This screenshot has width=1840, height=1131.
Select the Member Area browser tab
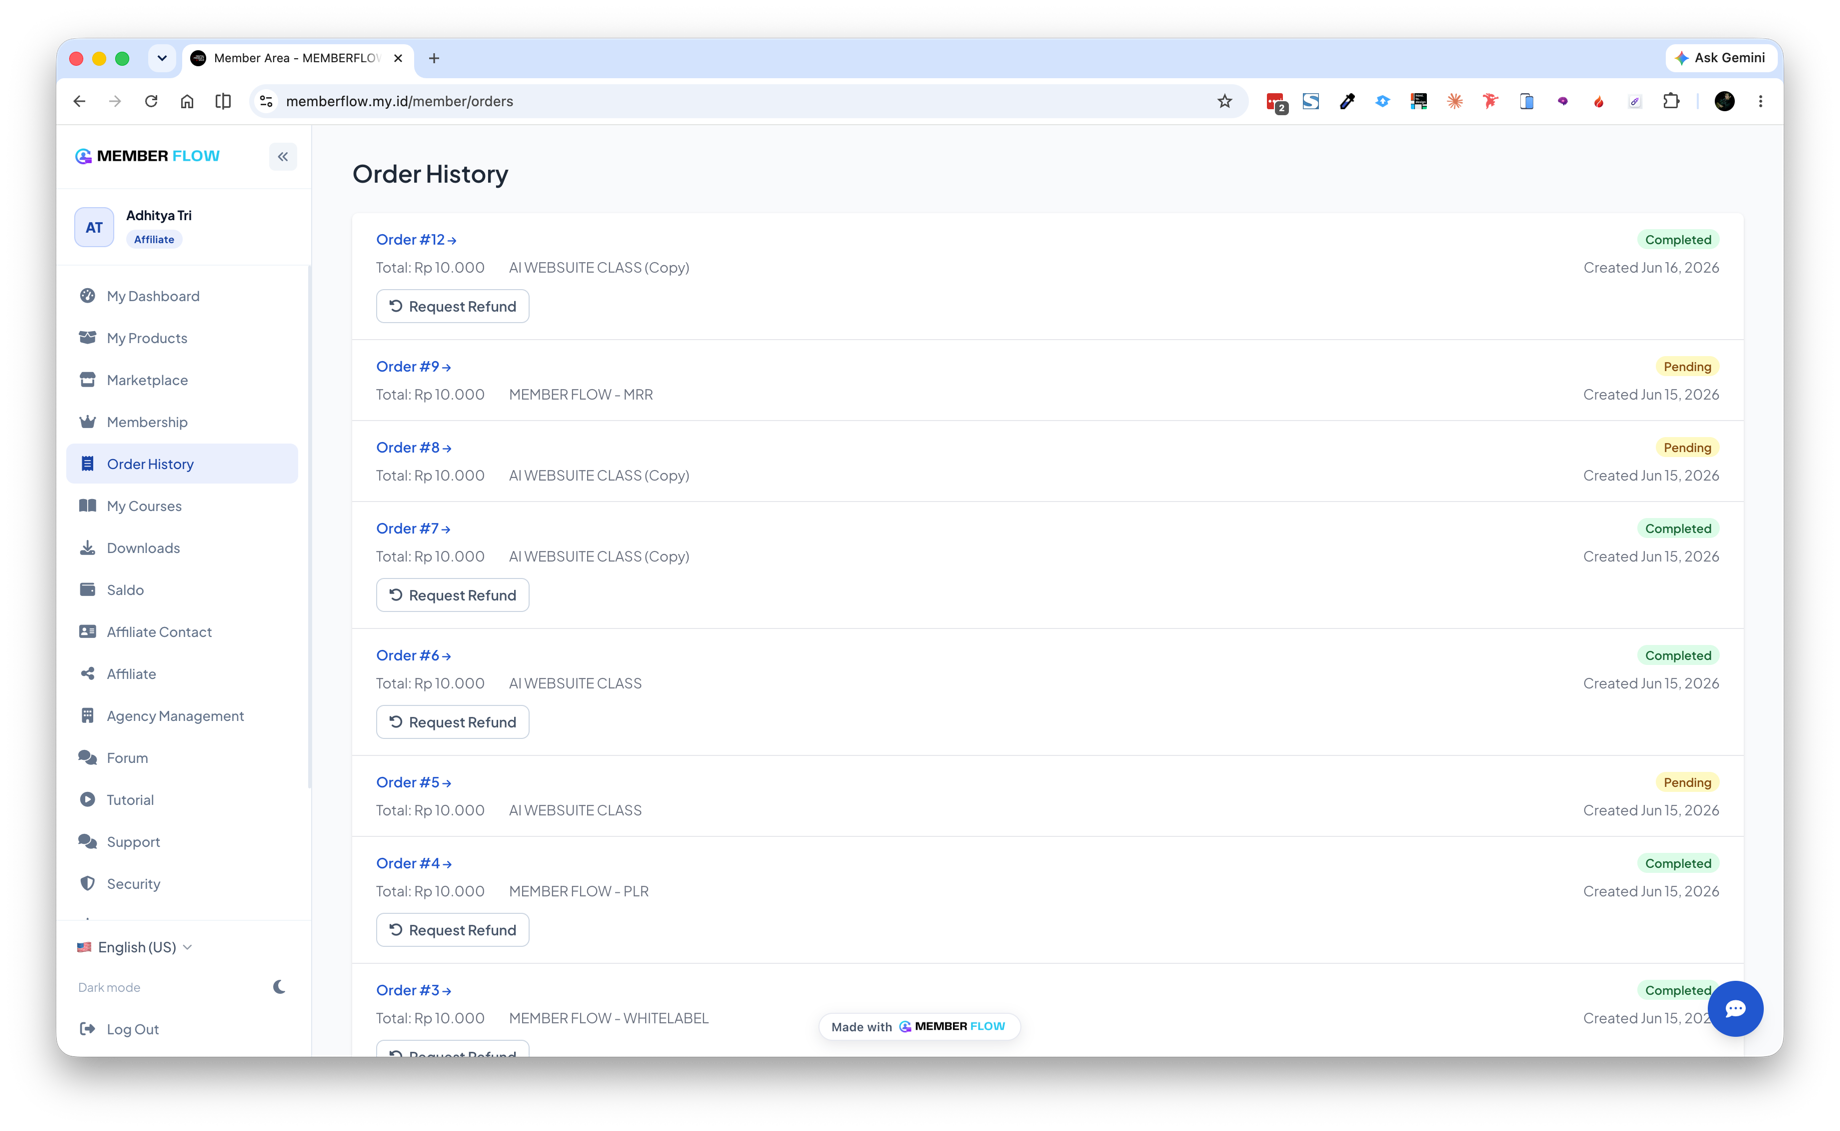(297, 58)
